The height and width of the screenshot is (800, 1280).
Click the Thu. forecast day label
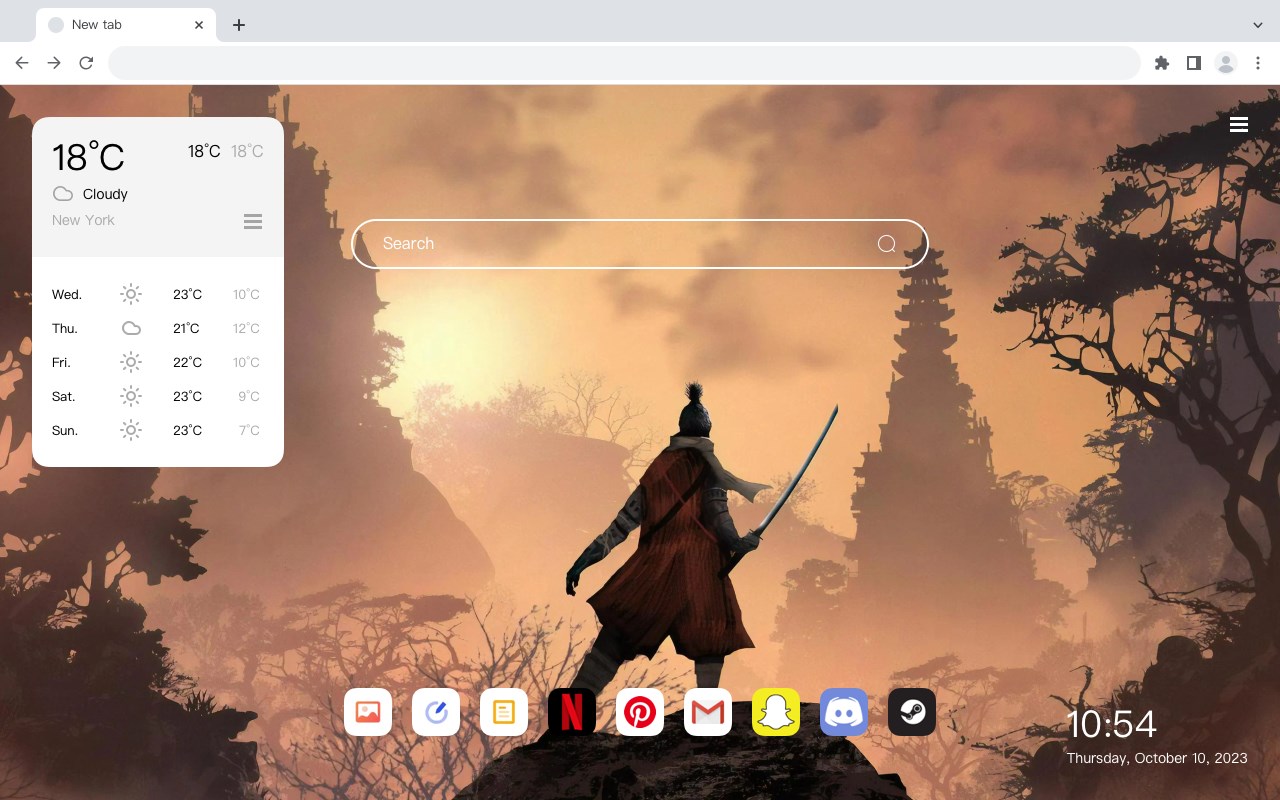65,328
